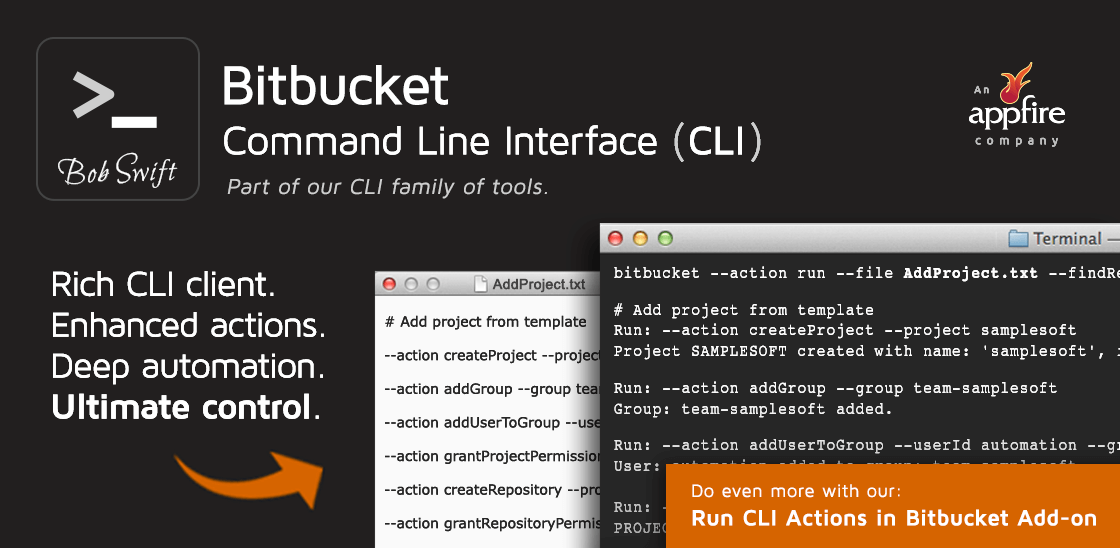Click the Terminal window title
Viewport: 1120px width, 548px height.
coord(1068,239)
